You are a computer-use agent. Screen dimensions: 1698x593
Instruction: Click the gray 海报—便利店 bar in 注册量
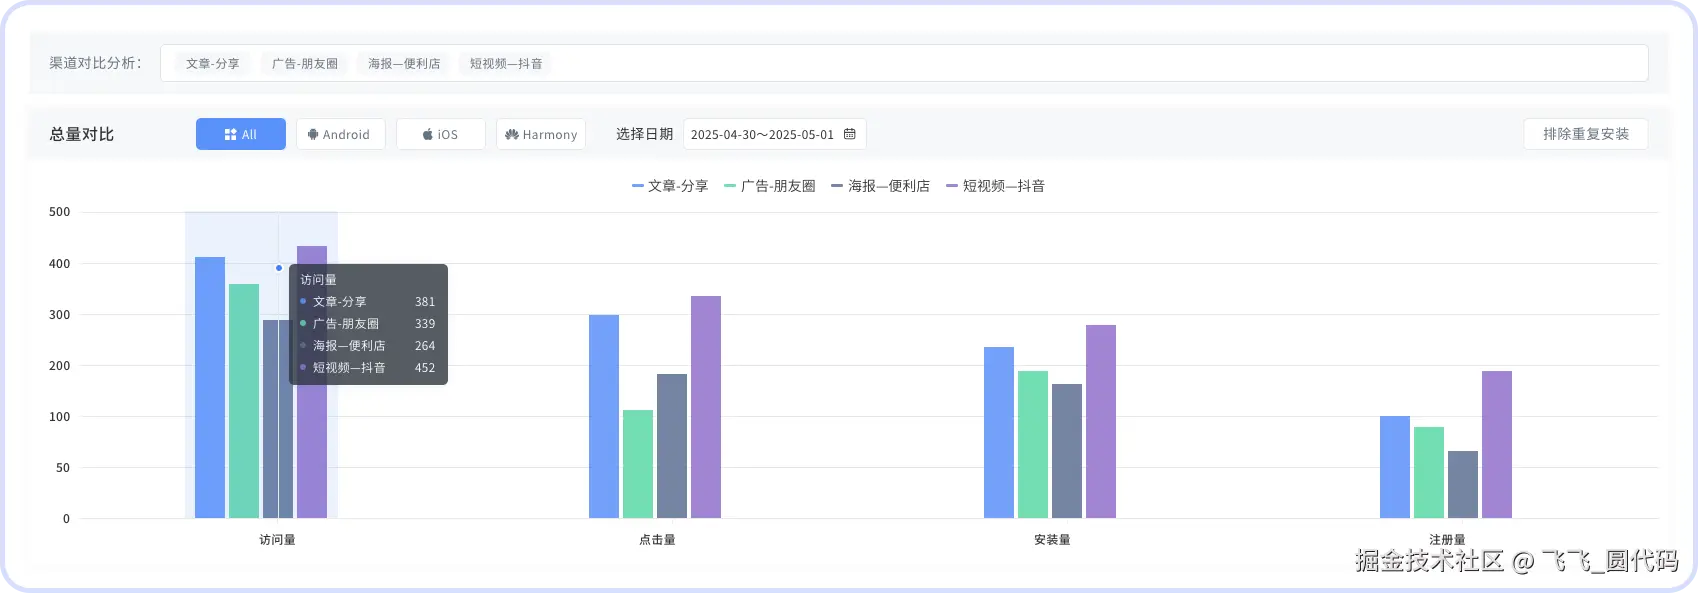point(1463,484)
